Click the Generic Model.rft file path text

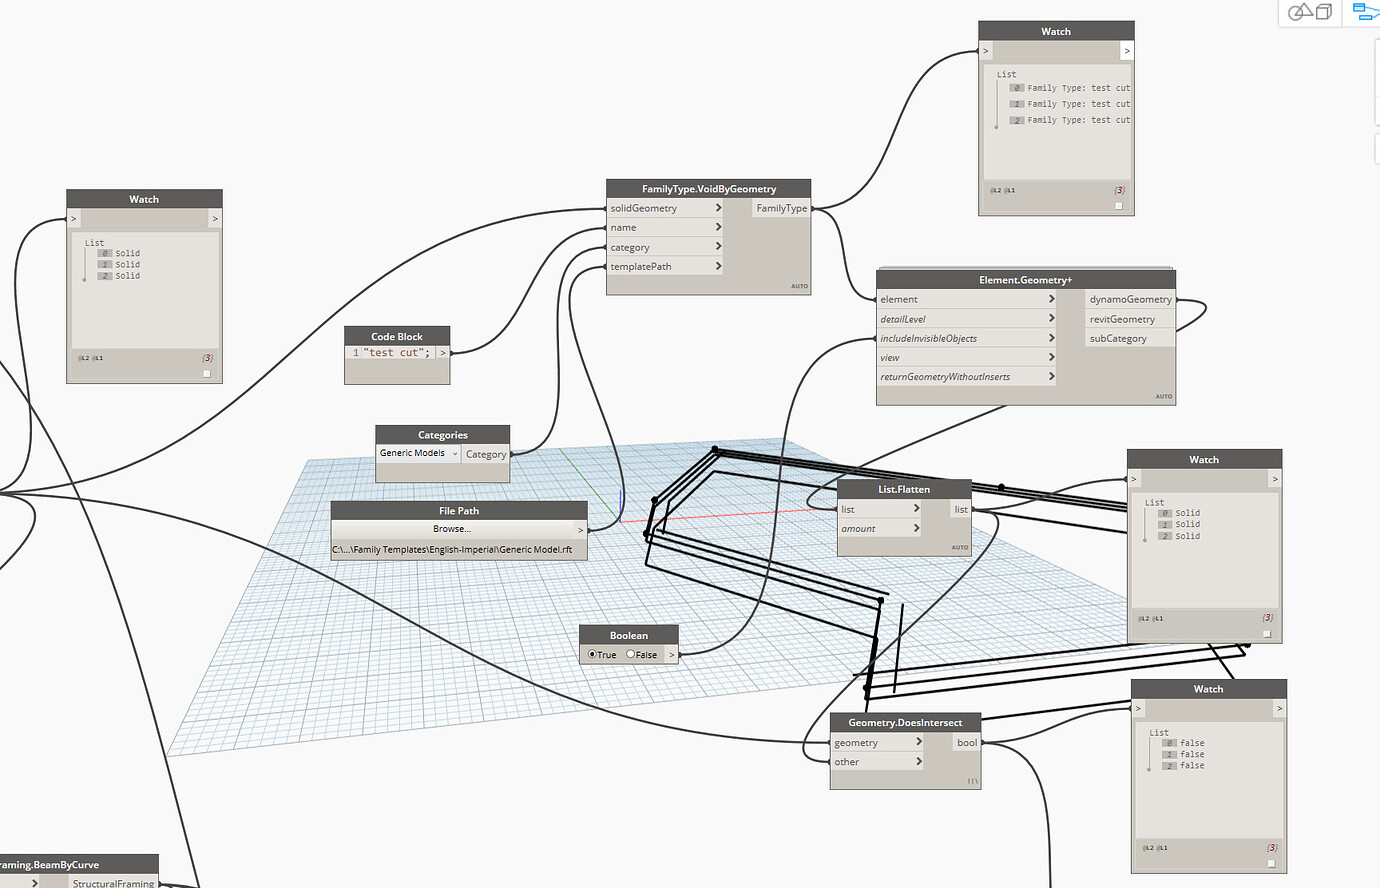(458, 548)
